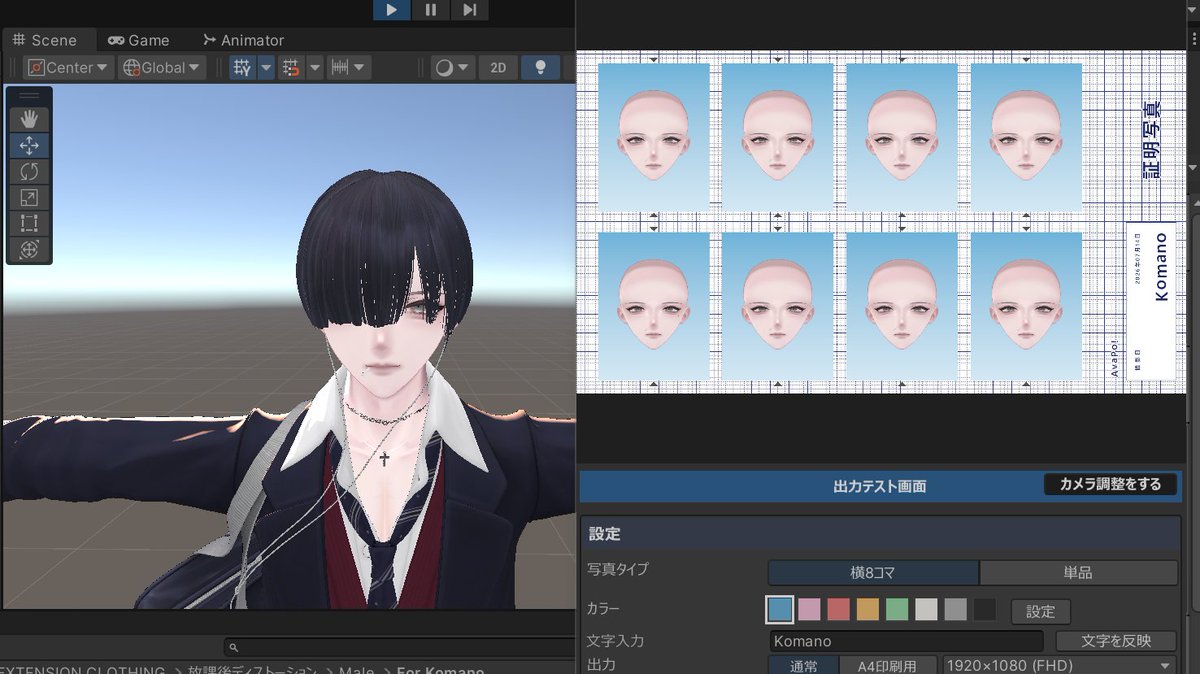Select 横8コマ photo type
1200x674 pixels.
[873, 572]
